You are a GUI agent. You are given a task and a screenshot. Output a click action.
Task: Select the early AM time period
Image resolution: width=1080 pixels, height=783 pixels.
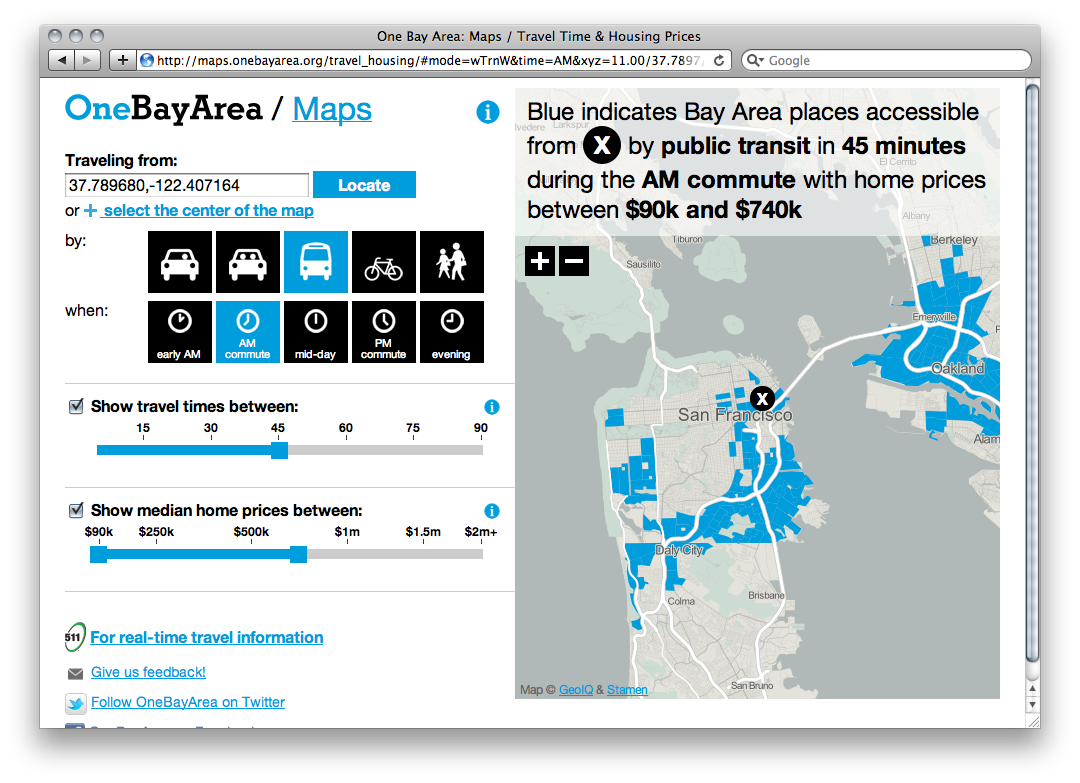[x=180, y=331]
